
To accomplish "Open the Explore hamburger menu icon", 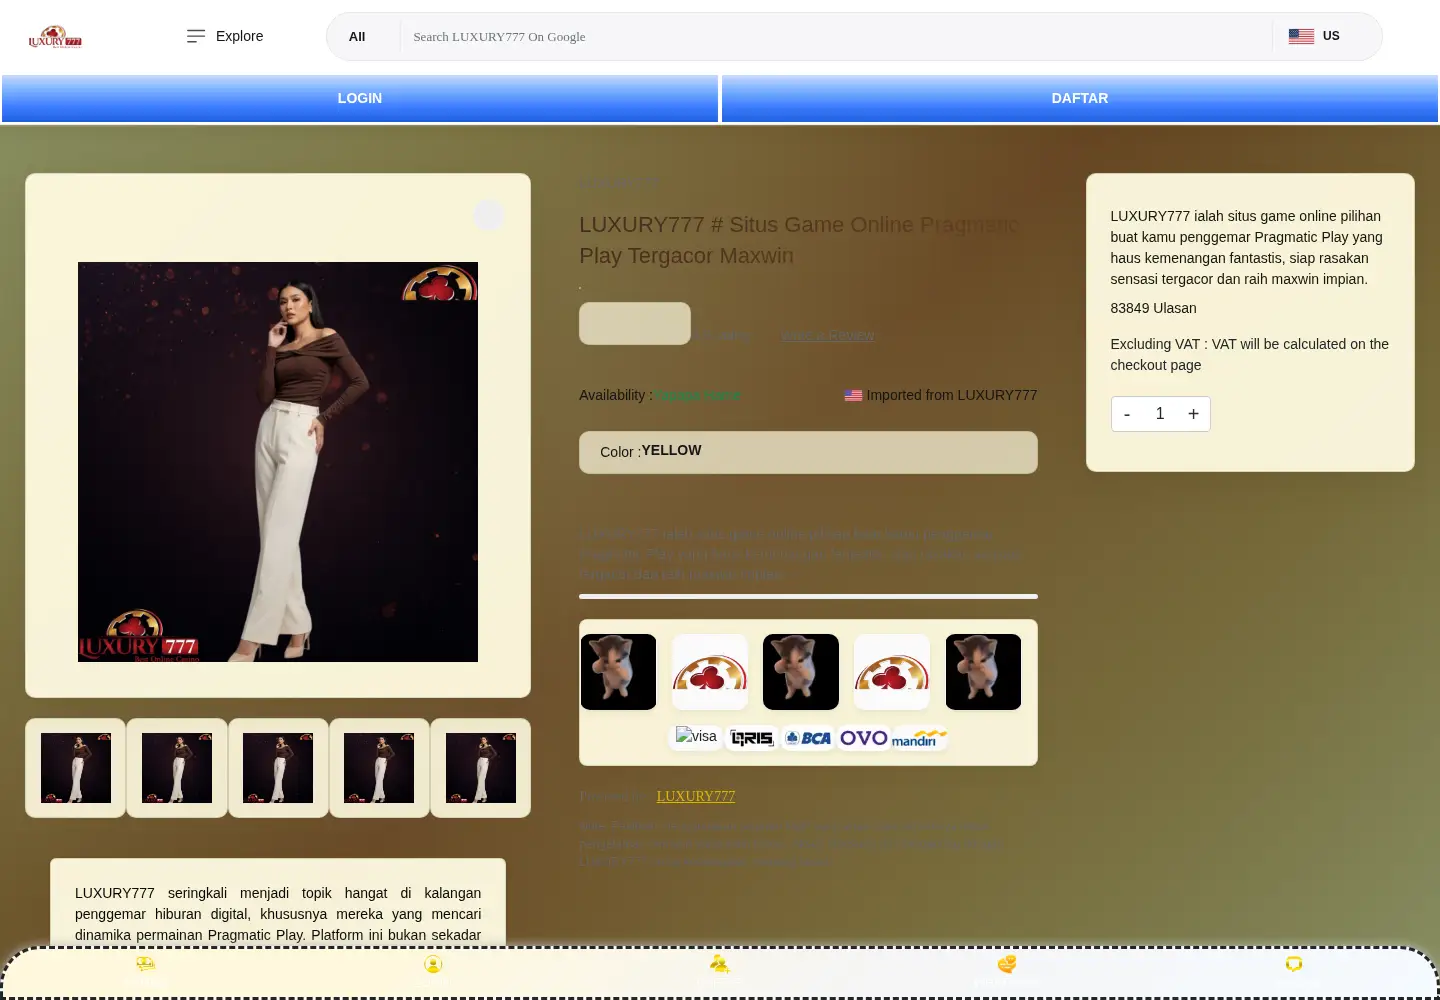I will (x=196, y=36).
